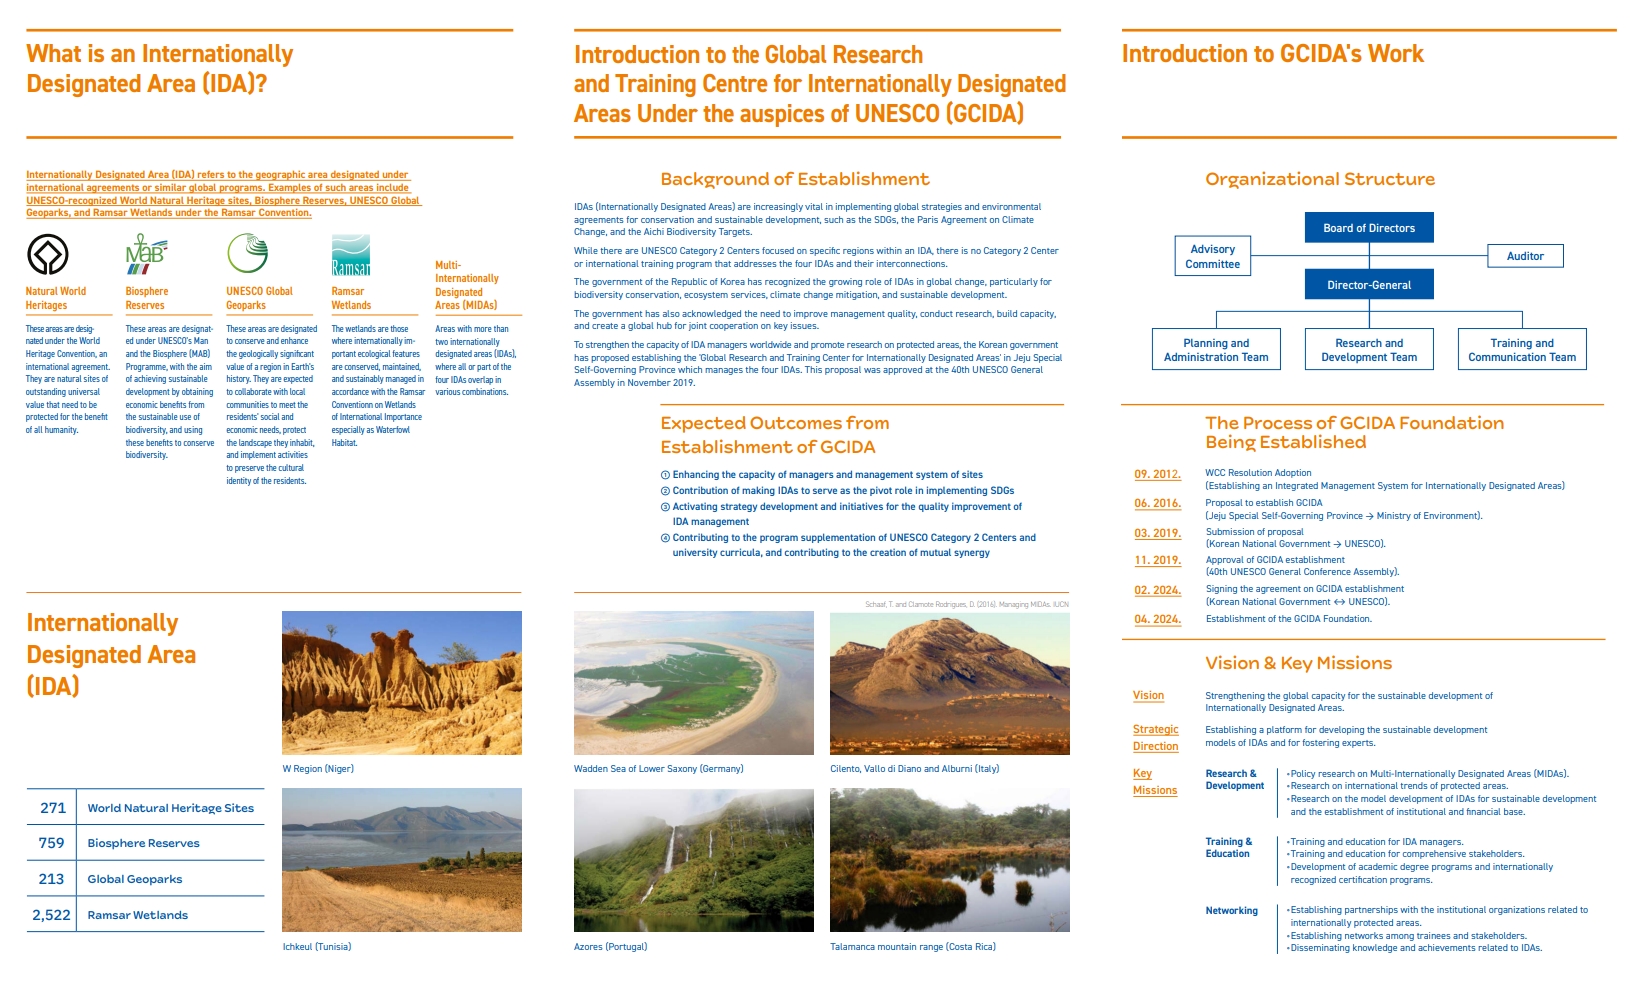Screen dimensions: 1632x982
Task: Click the 09. 2012. timeline date
Action: coord(1157,474)
